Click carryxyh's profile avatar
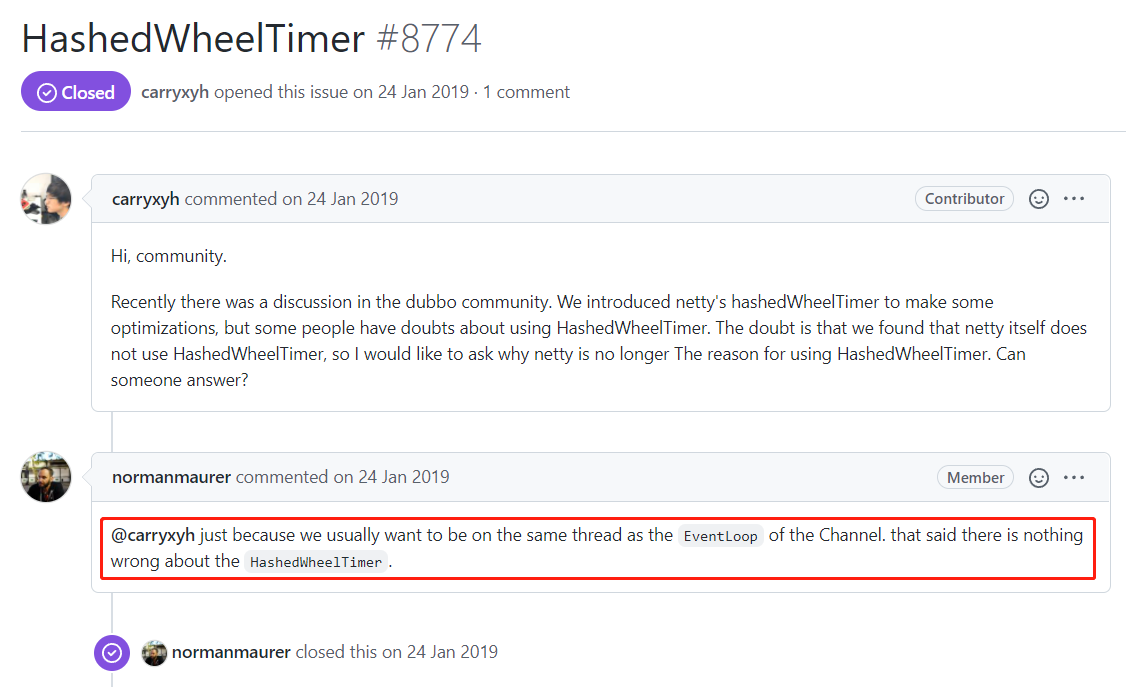 tap(46, 199)
